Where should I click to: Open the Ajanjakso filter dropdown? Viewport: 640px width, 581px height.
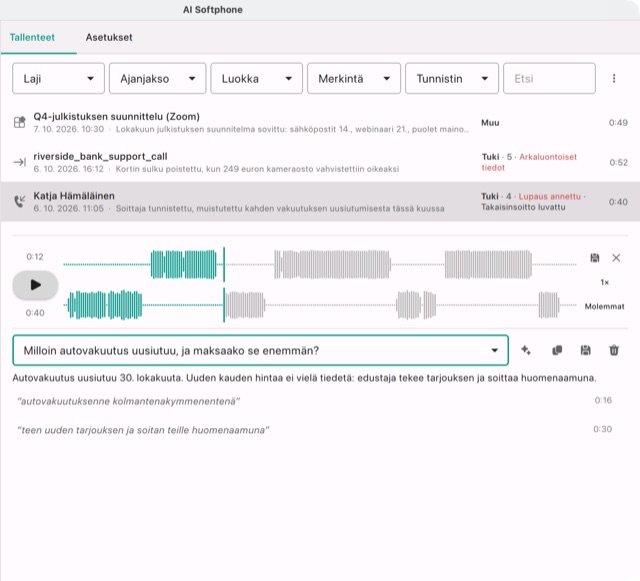[158, 78]
